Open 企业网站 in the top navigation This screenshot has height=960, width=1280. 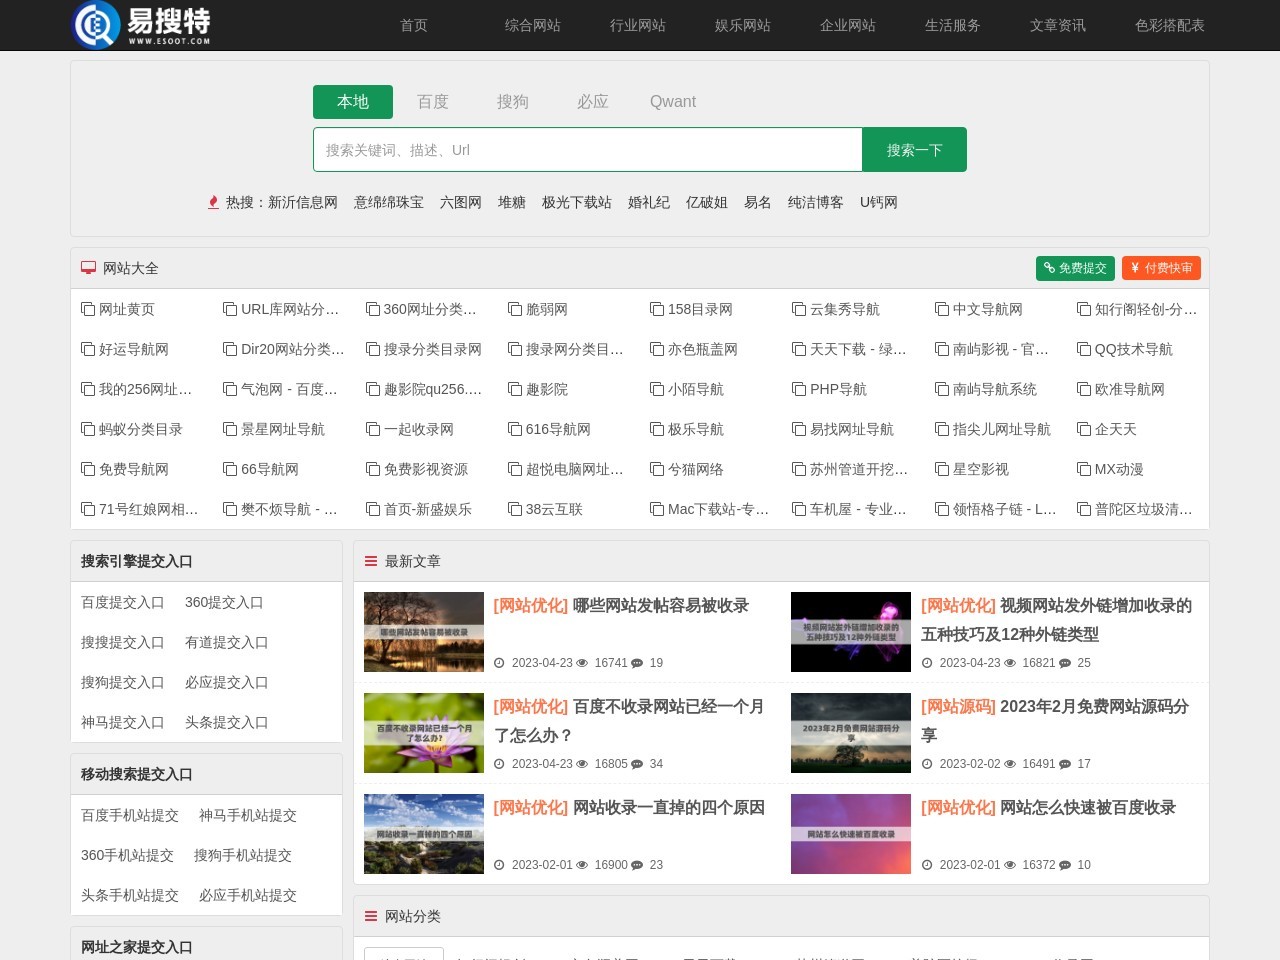point(848,25)
